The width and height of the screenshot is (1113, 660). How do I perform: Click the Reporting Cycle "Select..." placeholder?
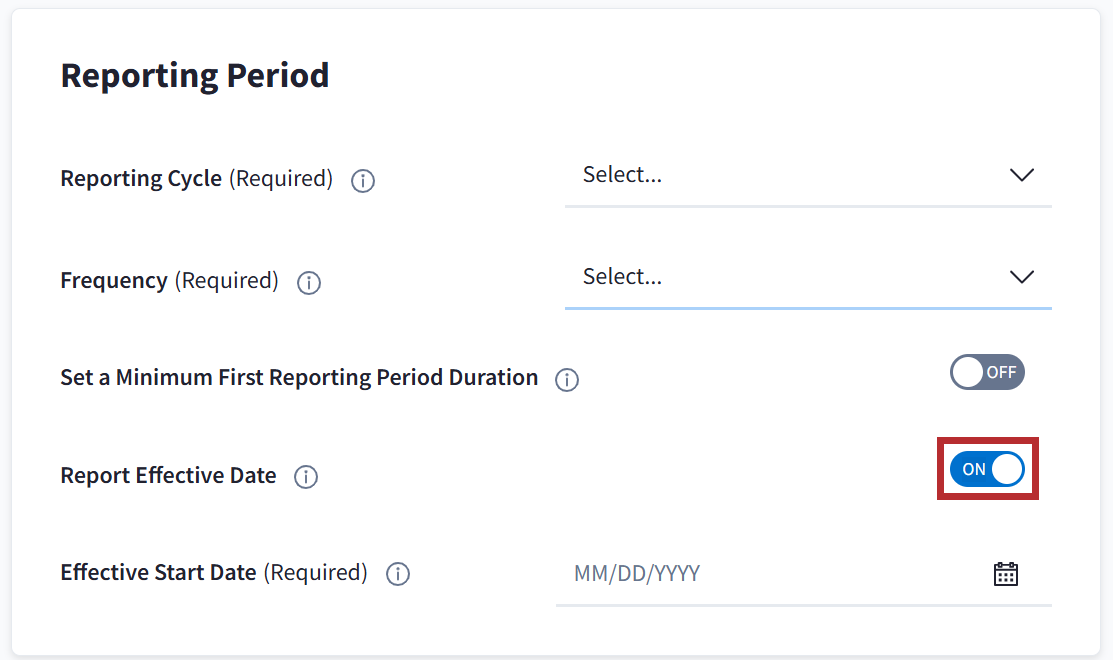[x=622, y=175]
